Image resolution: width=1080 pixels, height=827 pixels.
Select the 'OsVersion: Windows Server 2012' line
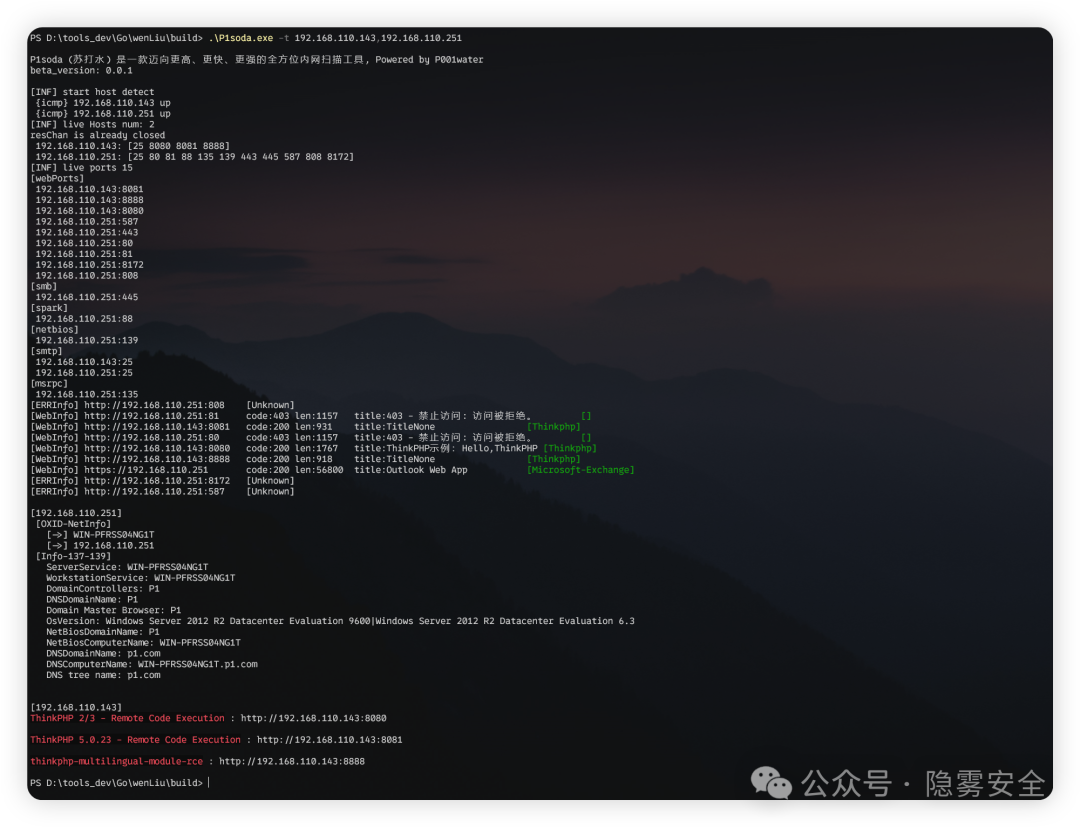pyautogui.click(x=340, y=621)
